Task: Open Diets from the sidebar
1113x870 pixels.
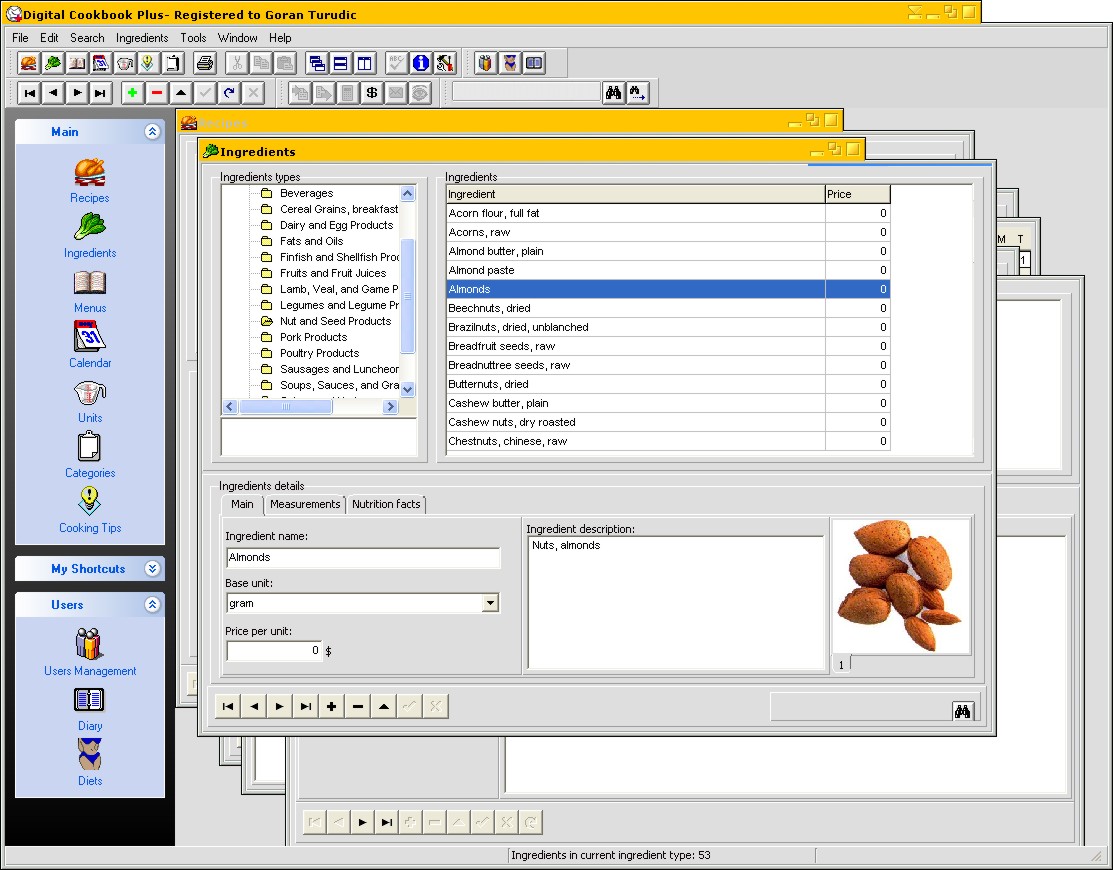Action: tap(89, 763)
